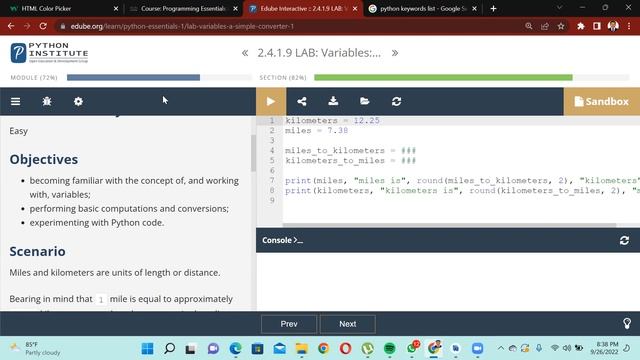Click code line kilometers = 12.25
The image size is (640, 360).
click(332, 120)
